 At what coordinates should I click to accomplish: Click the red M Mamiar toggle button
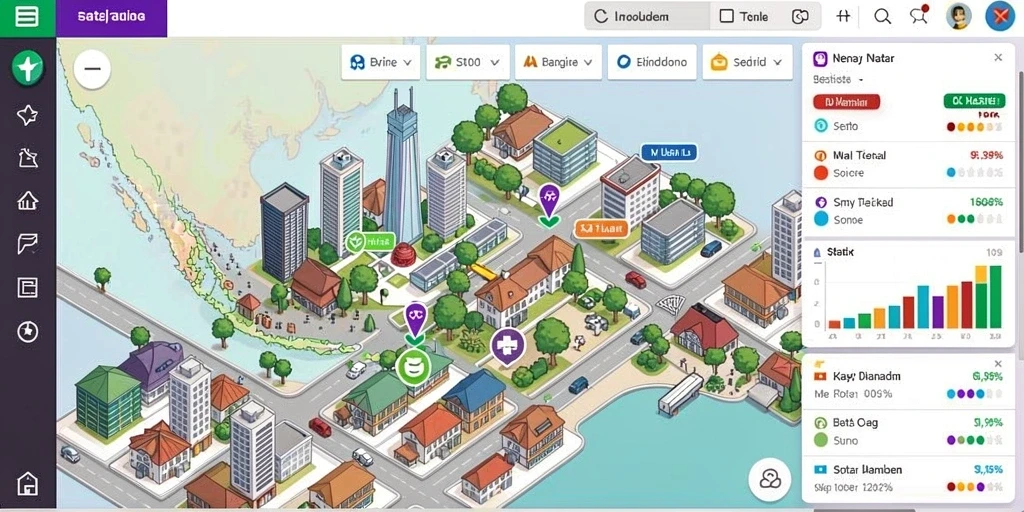[x=846, y=102]
